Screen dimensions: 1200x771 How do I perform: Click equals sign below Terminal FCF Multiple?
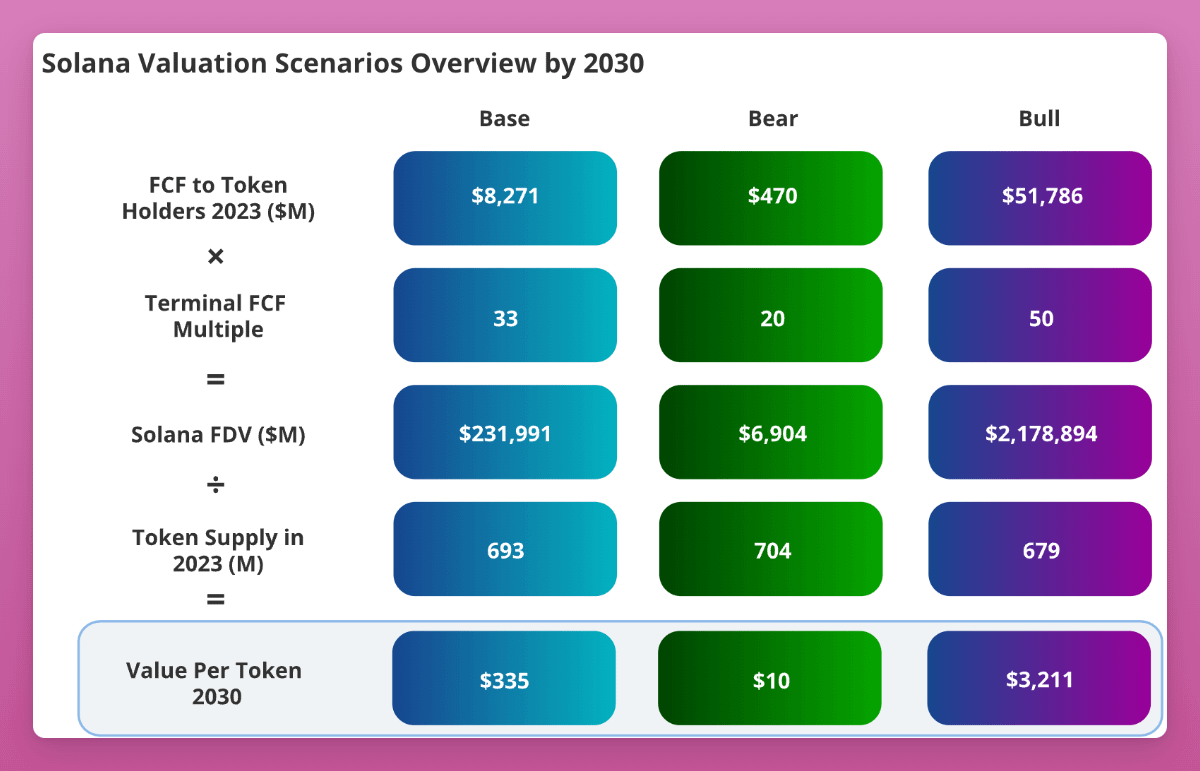[x=215, y=380]
